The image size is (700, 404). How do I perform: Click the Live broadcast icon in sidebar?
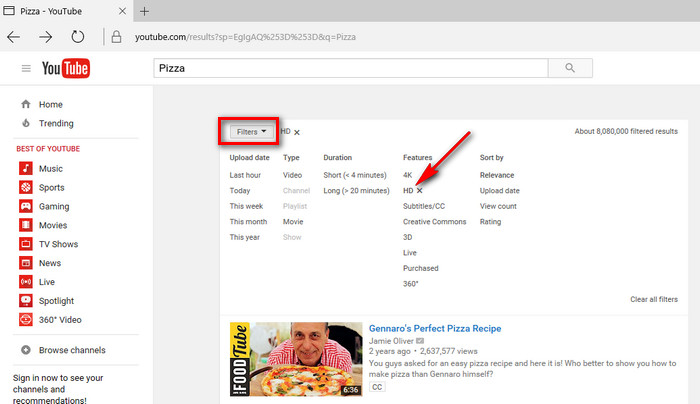click(x=26, y=282)
